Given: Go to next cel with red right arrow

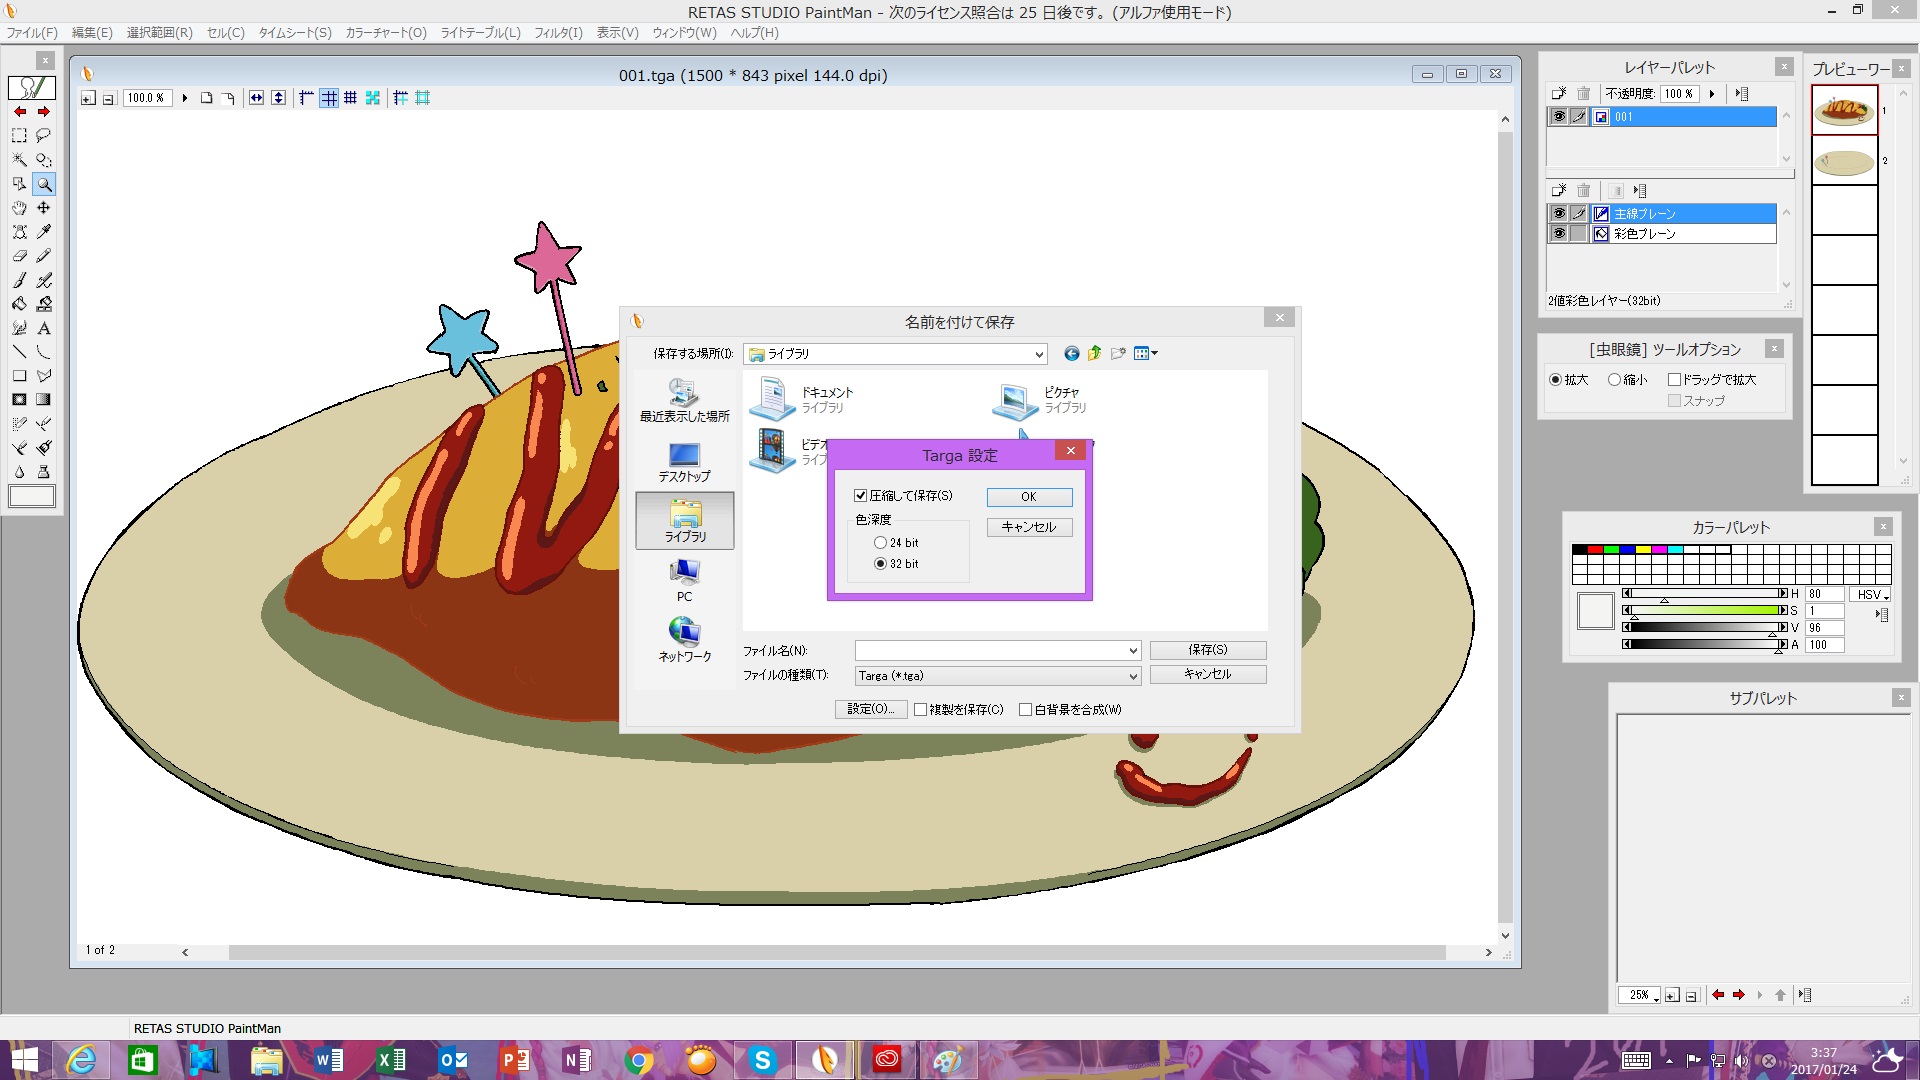Looking at the screenshot, I should tap(44, 112).
